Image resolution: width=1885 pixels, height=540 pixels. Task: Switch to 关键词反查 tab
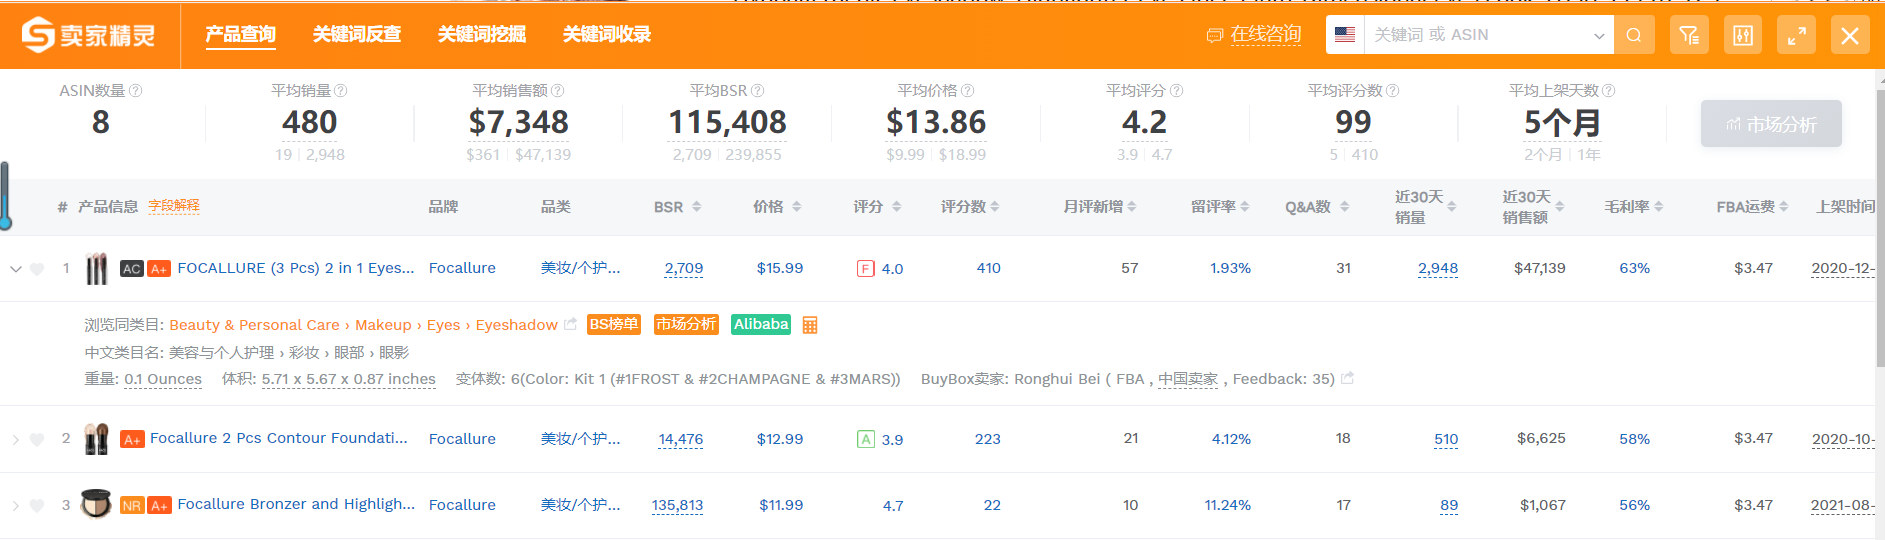pos(357,35)
